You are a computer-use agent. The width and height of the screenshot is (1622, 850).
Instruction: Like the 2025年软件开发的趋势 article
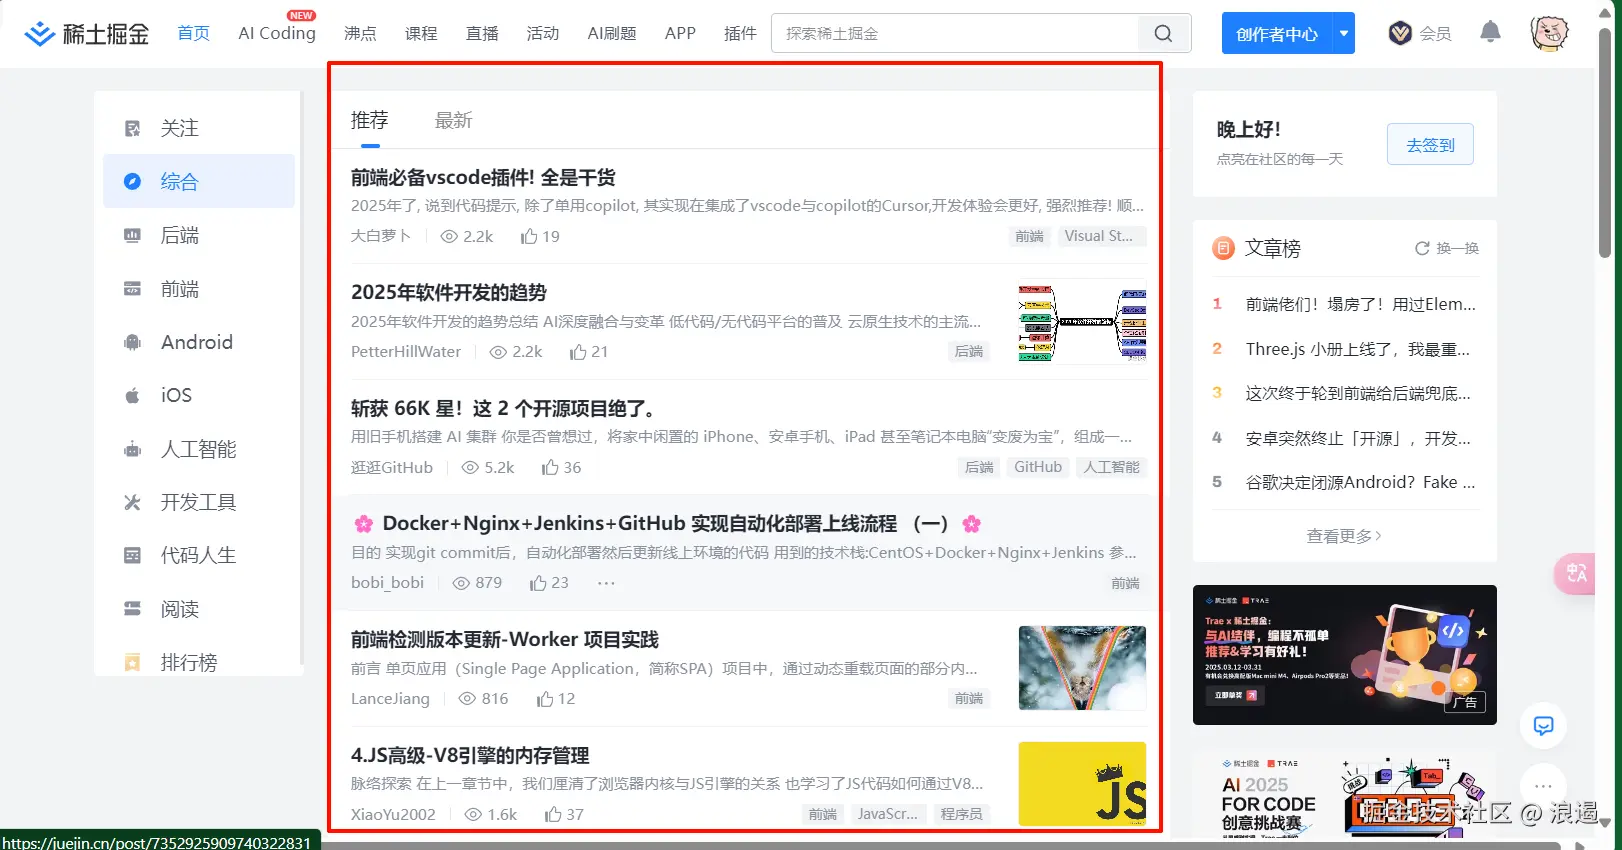coord(578,352)
